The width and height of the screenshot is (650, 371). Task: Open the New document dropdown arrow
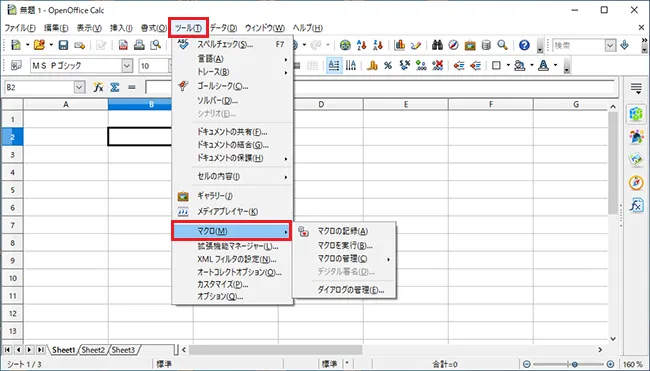click(27, 45)
